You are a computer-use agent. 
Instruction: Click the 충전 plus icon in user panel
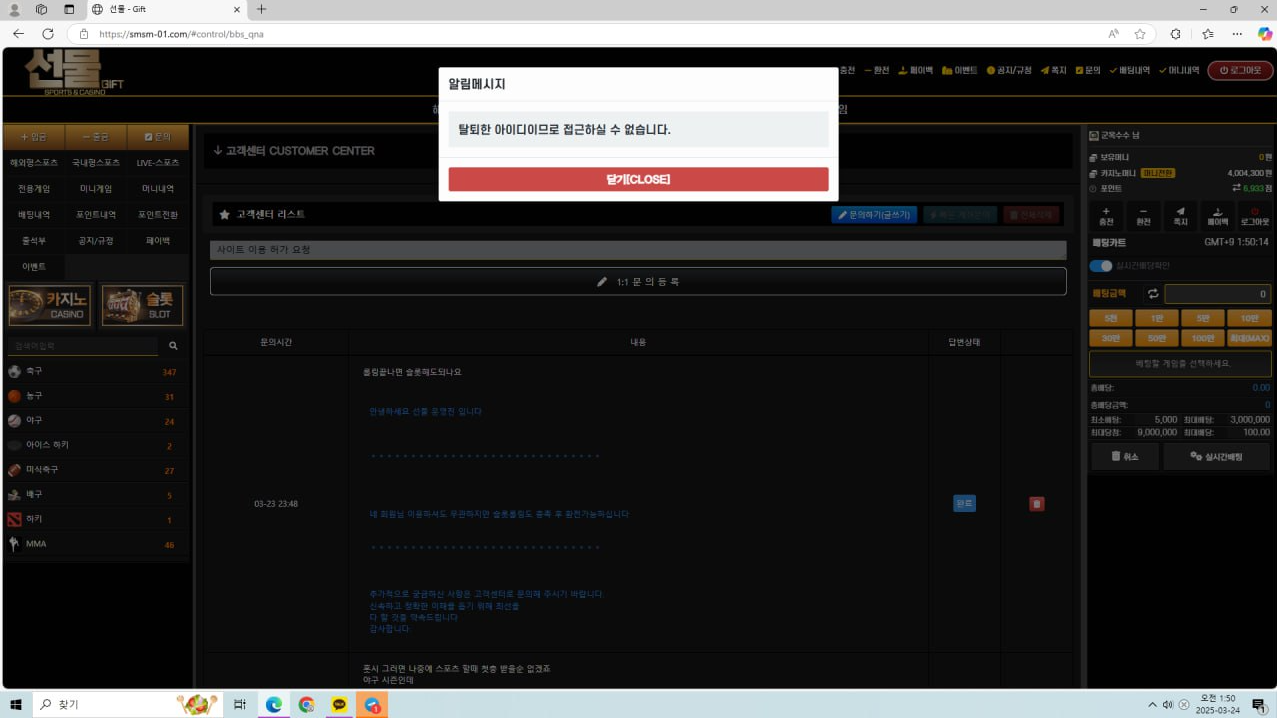pyautogui.click(x=1106, y=216)
